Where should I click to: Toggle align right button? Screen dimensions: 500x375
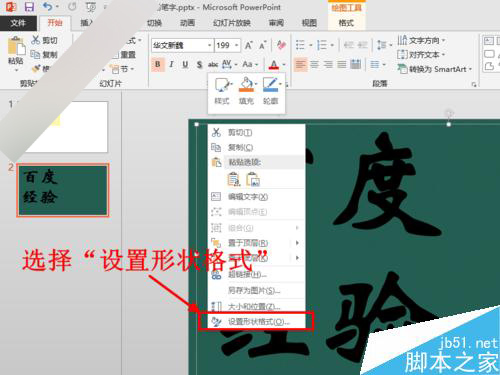coord(328,64)
